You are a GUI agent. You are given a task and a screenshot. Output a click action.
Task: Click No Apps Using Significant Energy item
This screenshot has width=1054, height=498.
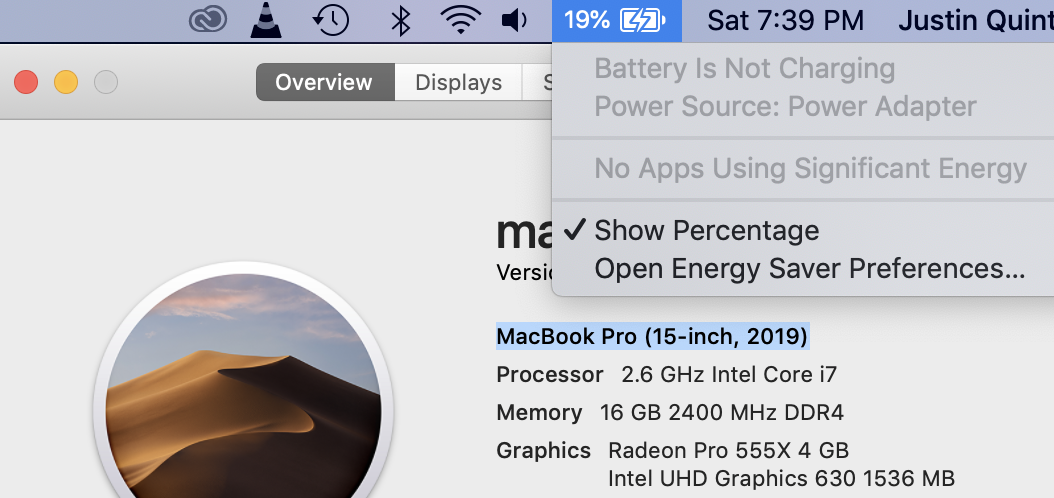point(810,169)
